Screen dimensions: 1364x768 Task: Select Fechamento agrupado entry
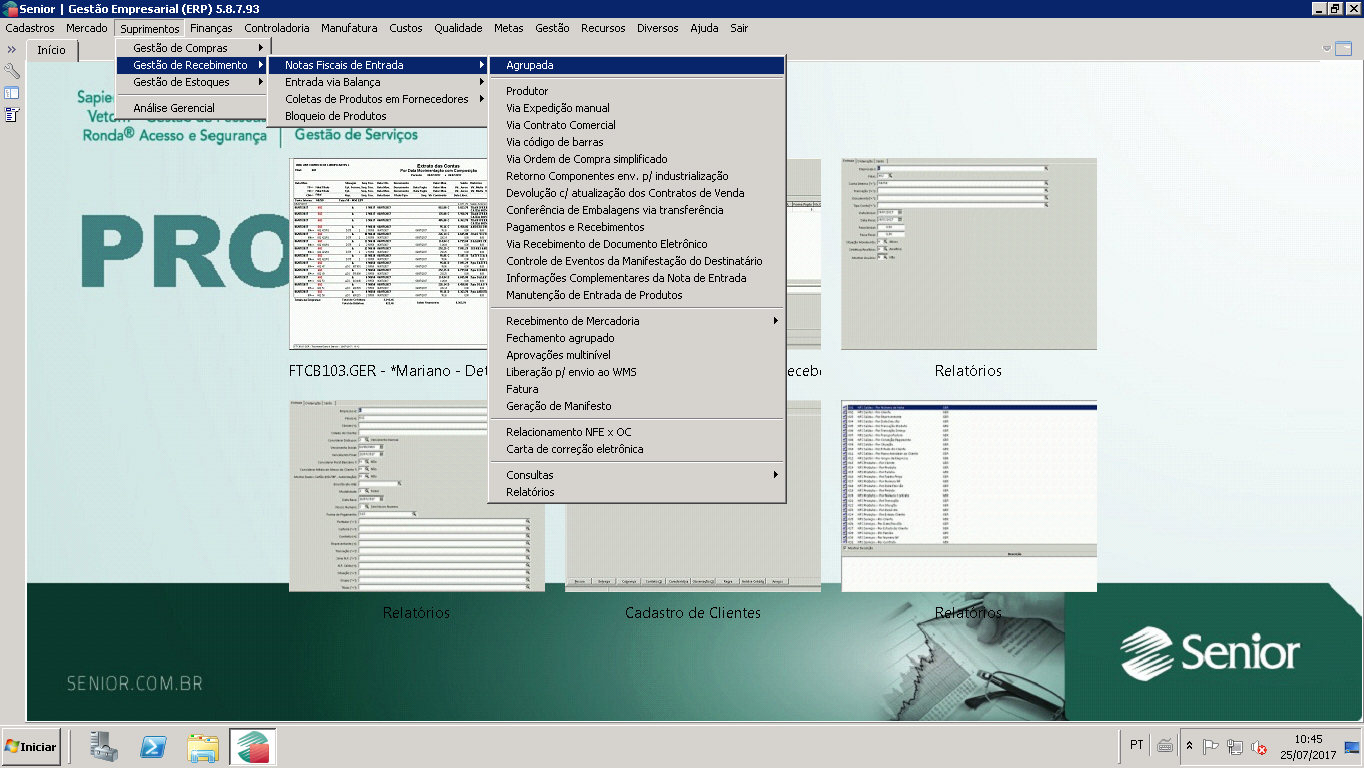637,338
